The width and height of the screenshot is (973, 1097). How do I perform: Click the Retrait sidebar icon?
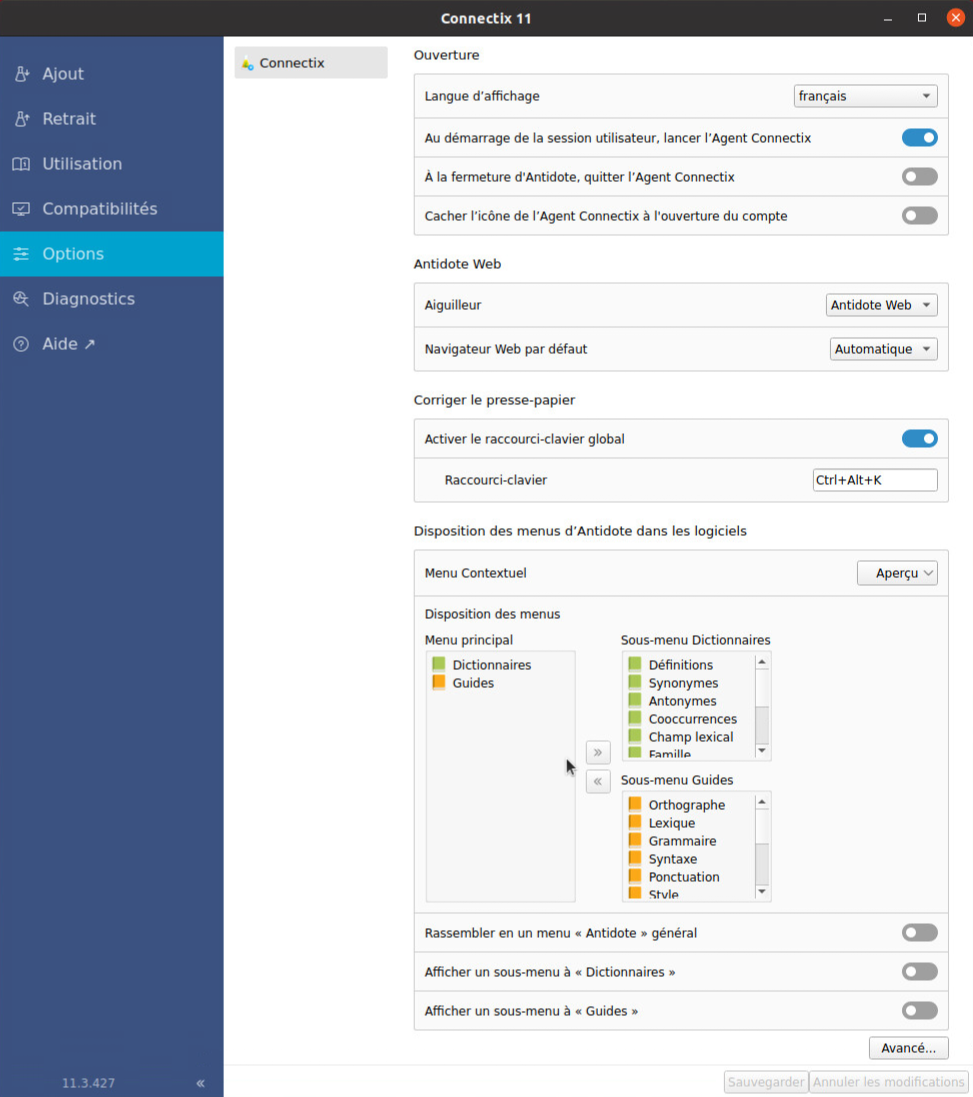(22, 119)
